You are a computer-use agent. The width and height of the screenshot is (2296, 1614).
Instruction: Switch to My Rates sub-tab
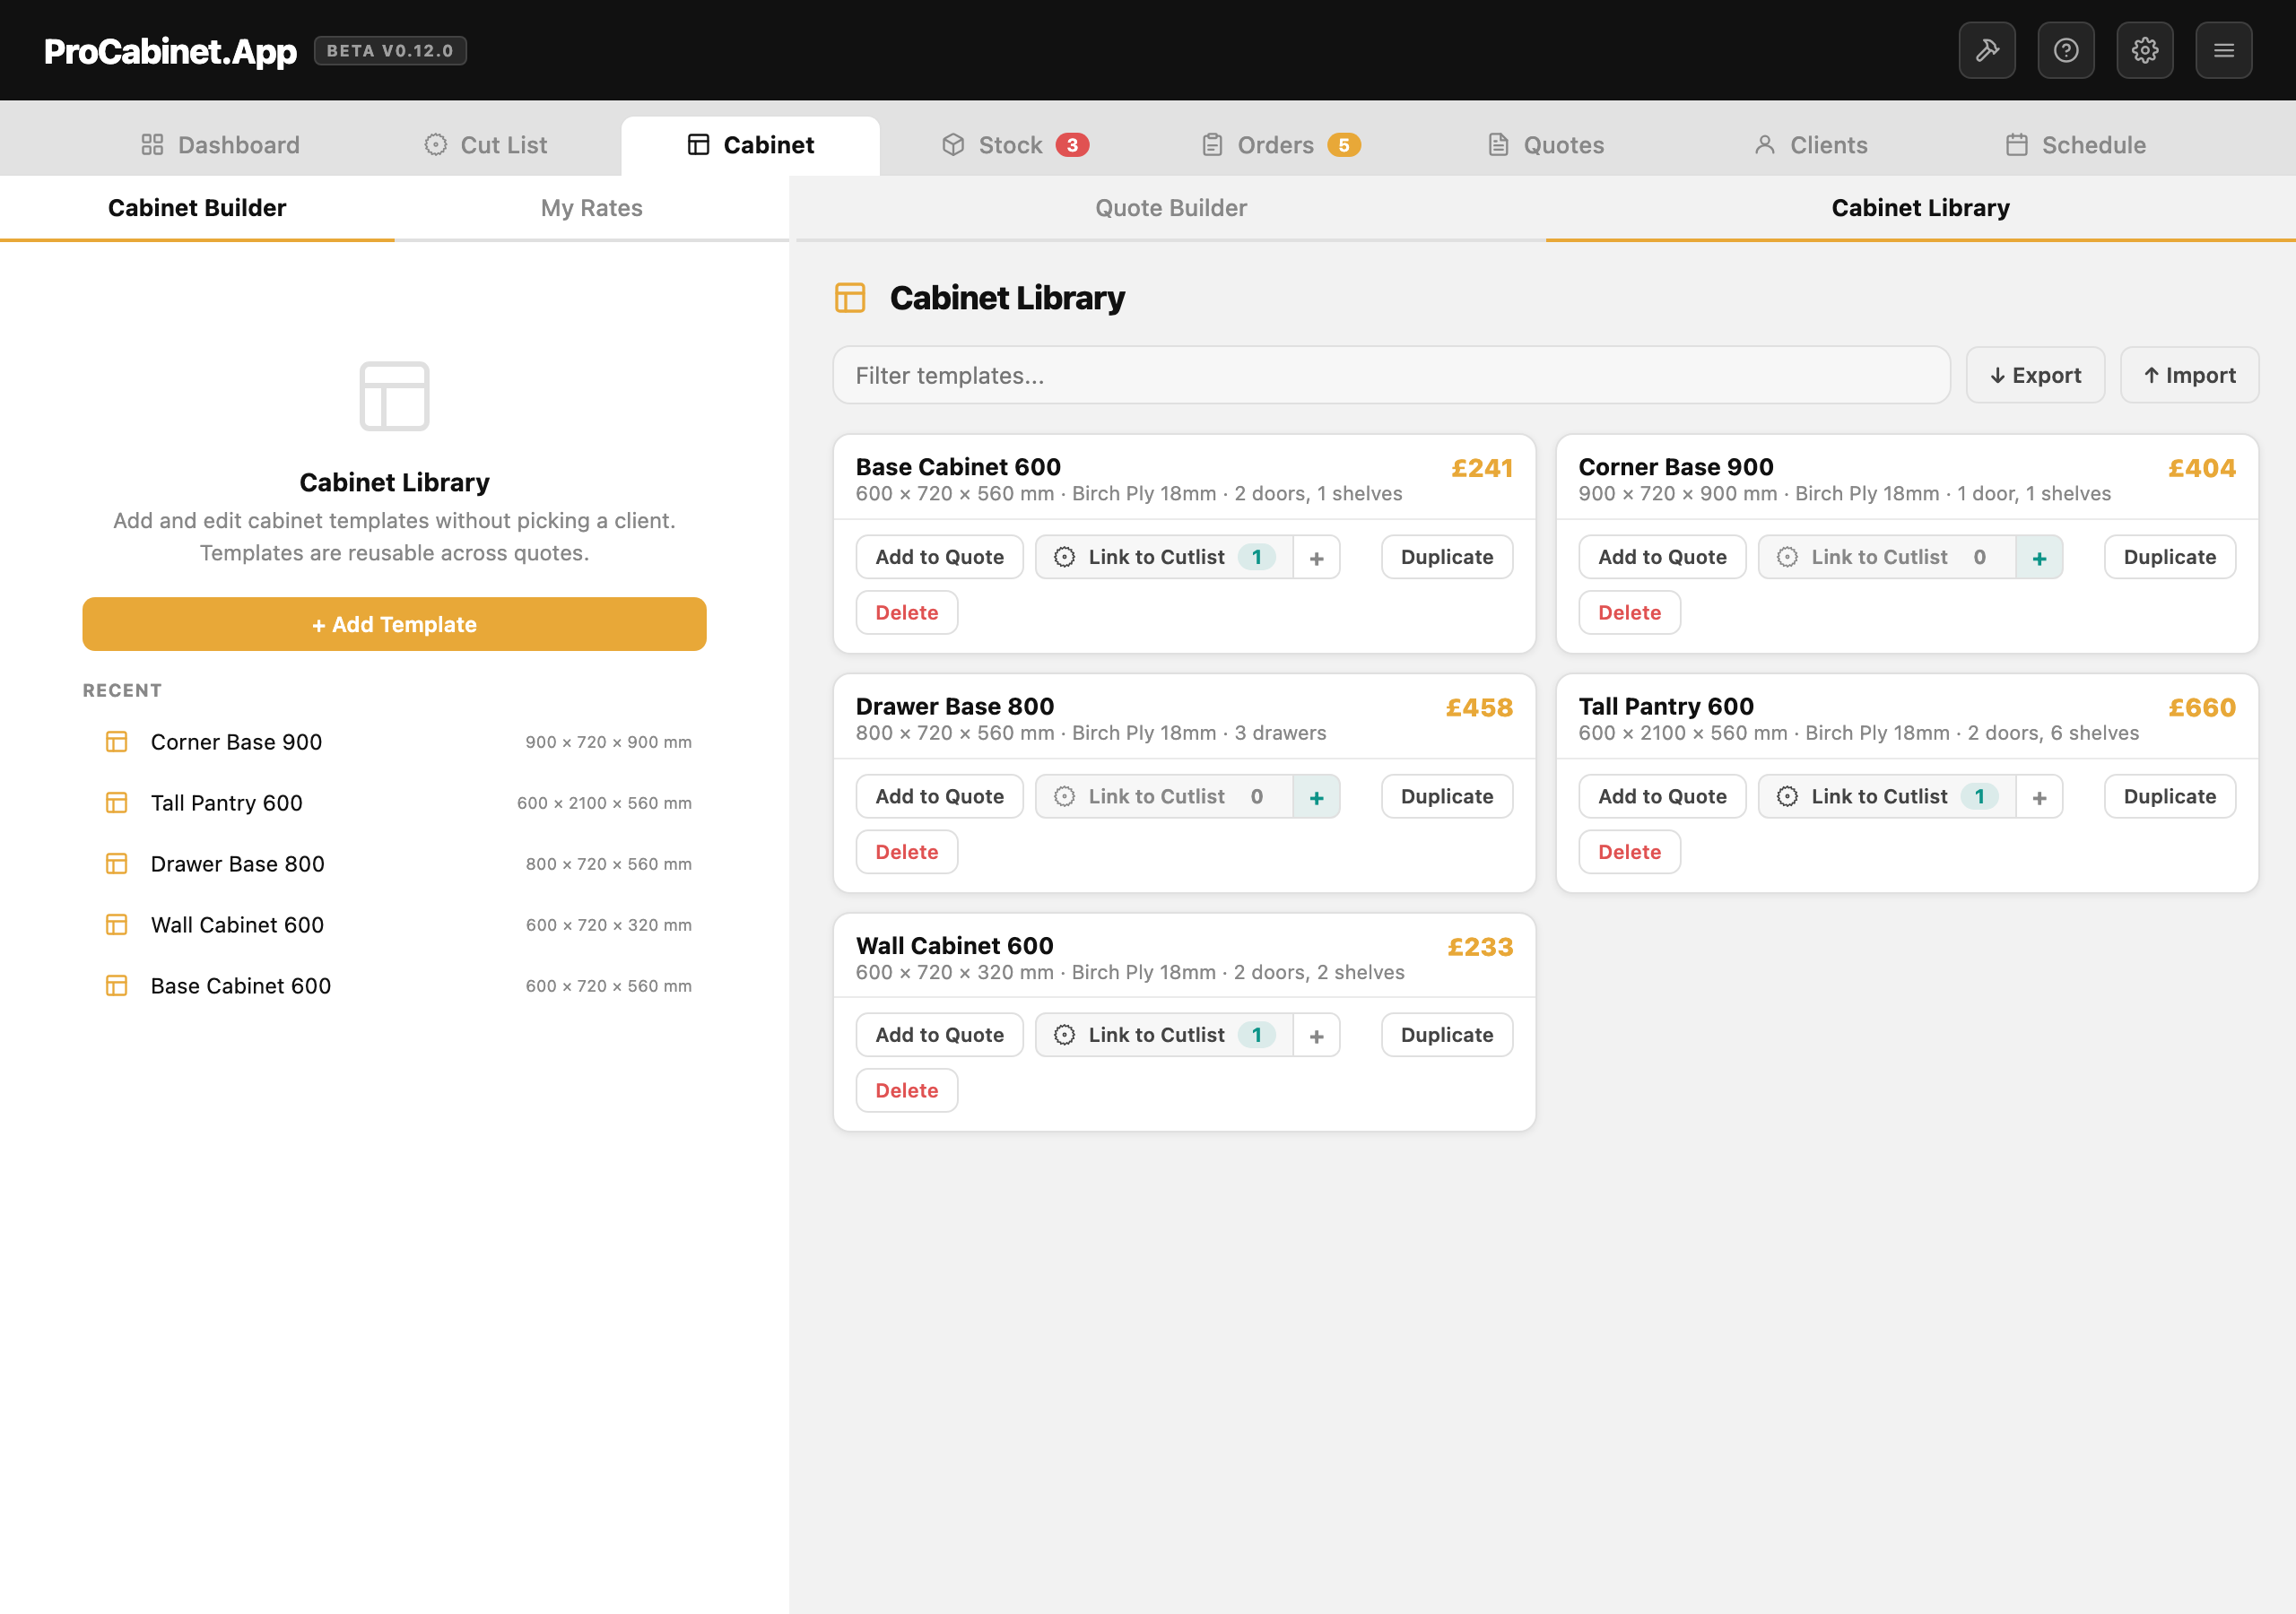[592, 208]
